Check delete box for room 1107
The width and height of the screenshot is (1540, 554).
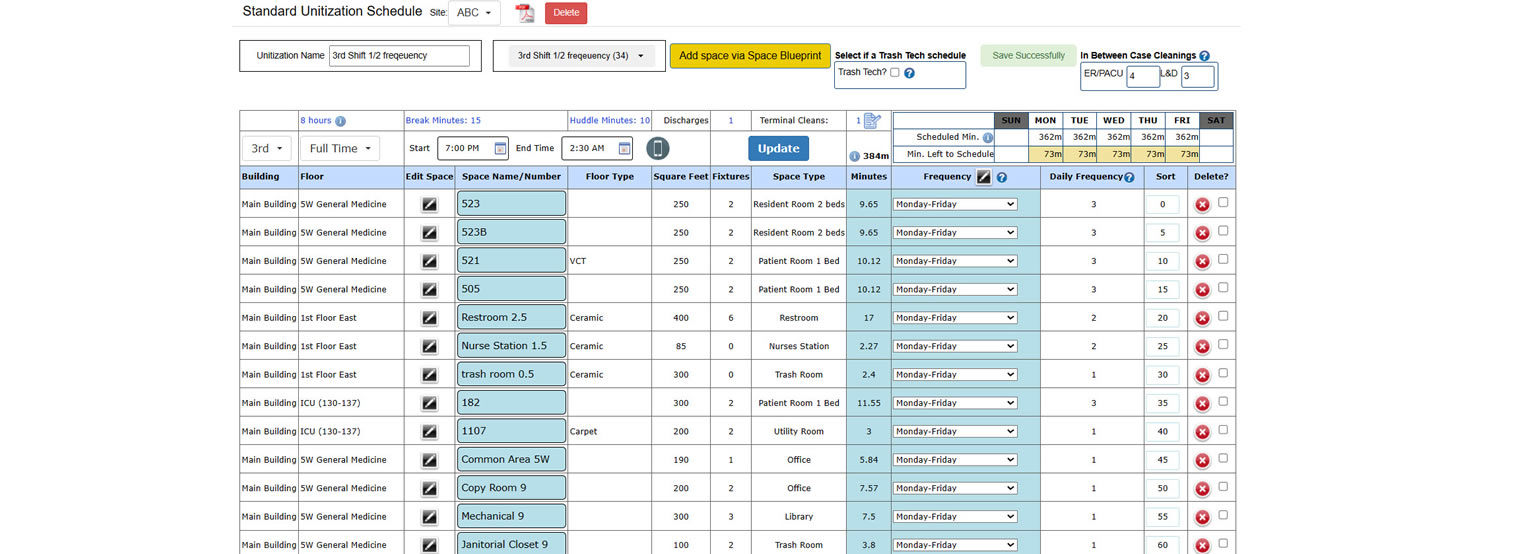click(1223, 430)
